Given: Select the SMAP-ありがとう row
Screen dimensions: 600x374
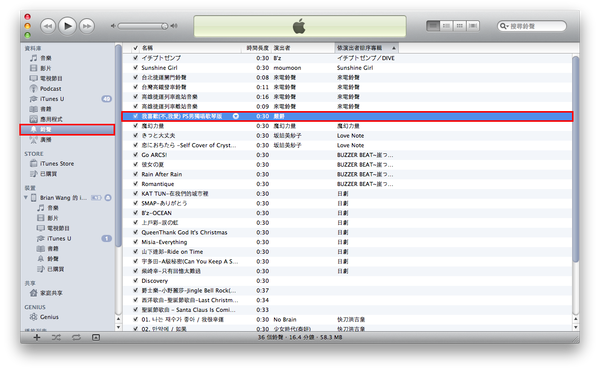Looking at the screenshot, I should (x=347, y=203).
